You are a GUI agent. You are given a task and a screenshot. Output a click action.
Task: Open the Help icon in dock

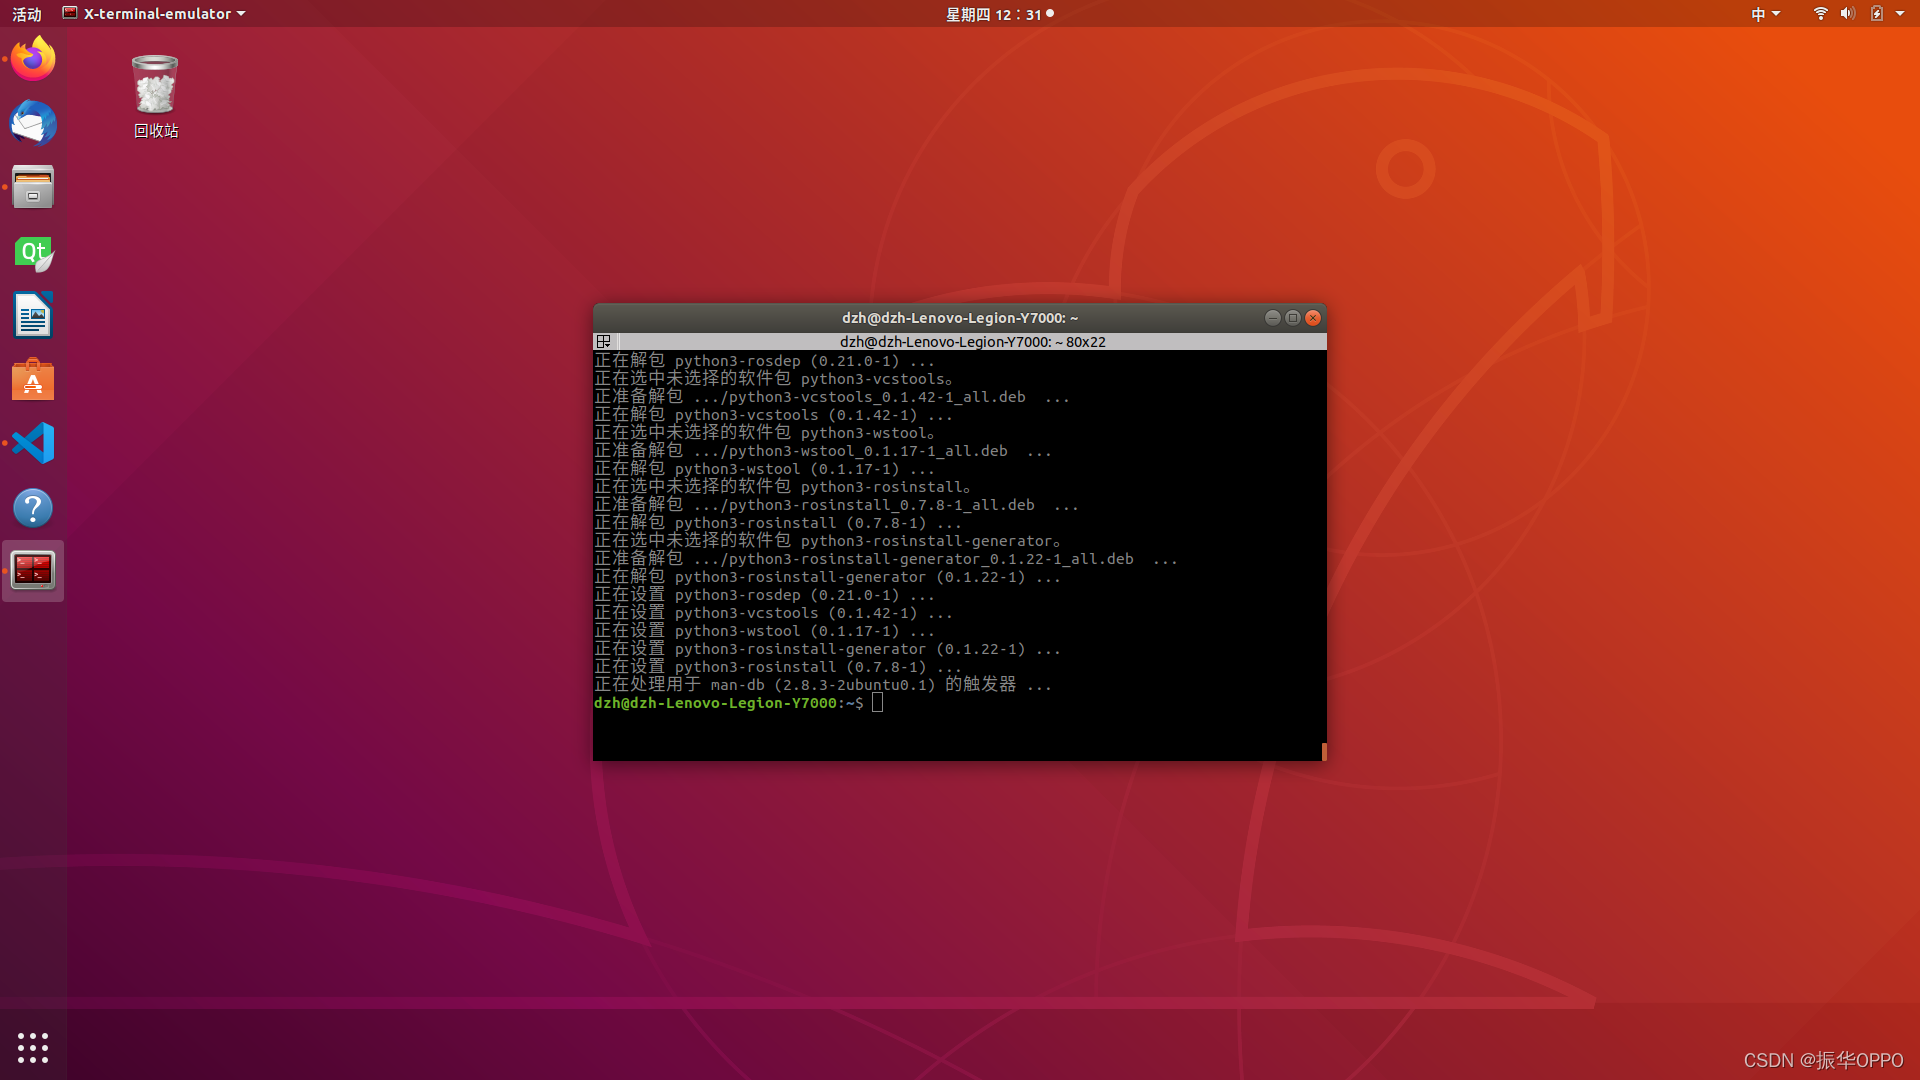33,508
